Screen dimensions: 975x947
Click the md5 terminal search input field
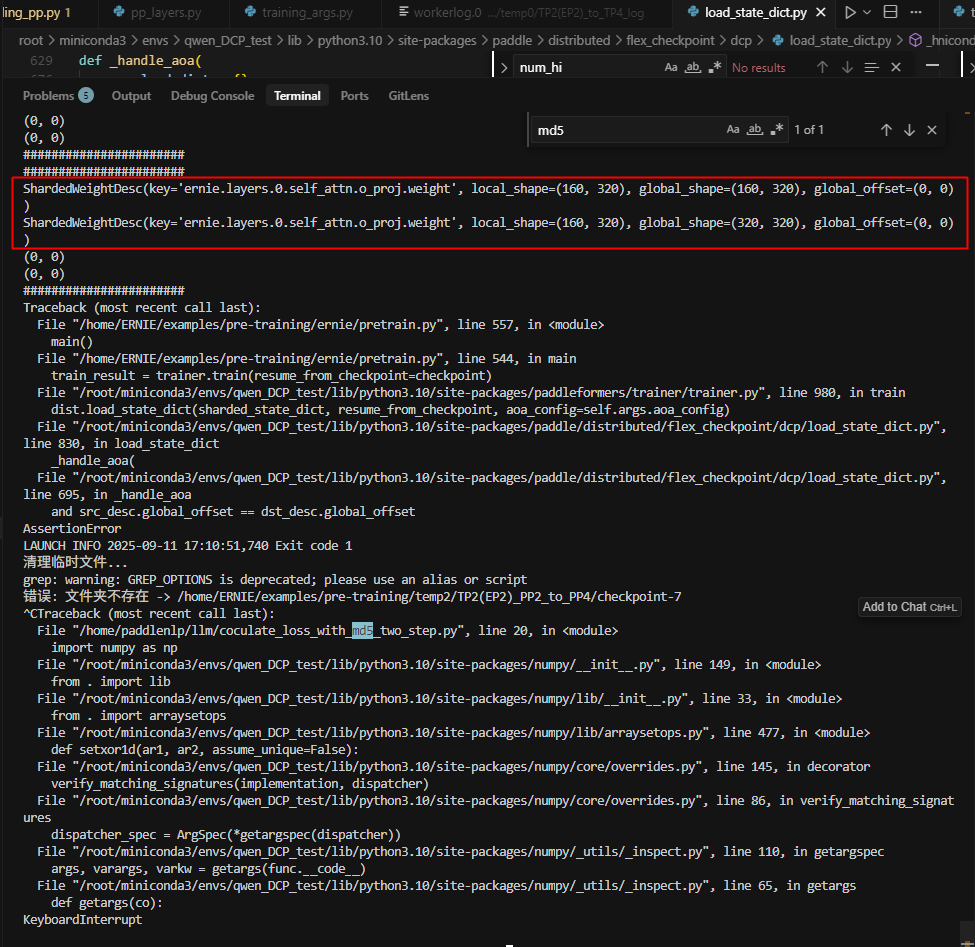[x=625, y=130]
